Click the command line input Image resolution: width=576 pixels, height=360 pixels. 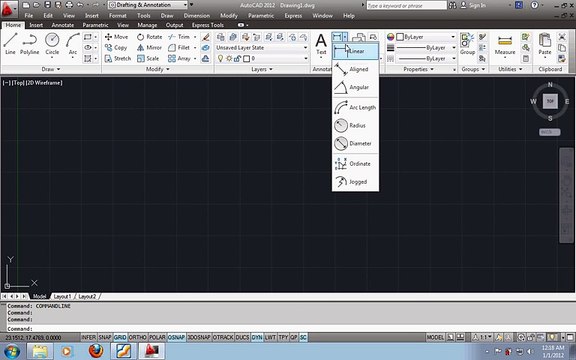tap(287, 329)
